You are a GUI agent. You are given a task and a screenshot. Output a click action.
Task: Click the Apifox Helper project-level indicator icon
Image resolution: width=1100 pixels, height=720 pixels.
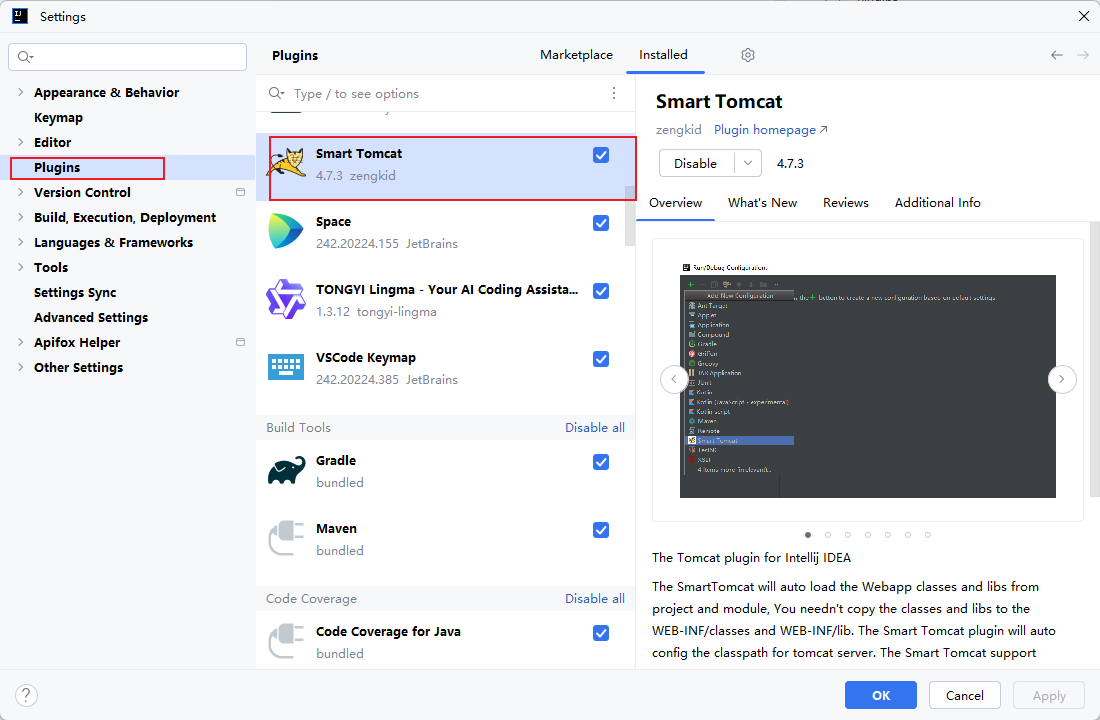coord(241,342)
